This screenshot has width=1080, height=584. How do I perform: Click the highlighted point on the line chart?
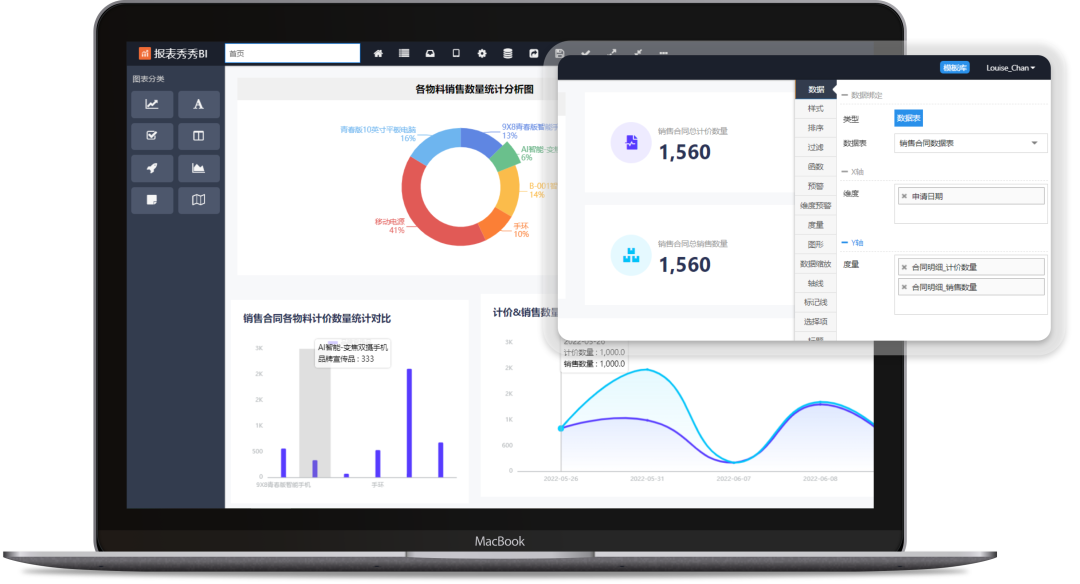(x=561, y=428)
